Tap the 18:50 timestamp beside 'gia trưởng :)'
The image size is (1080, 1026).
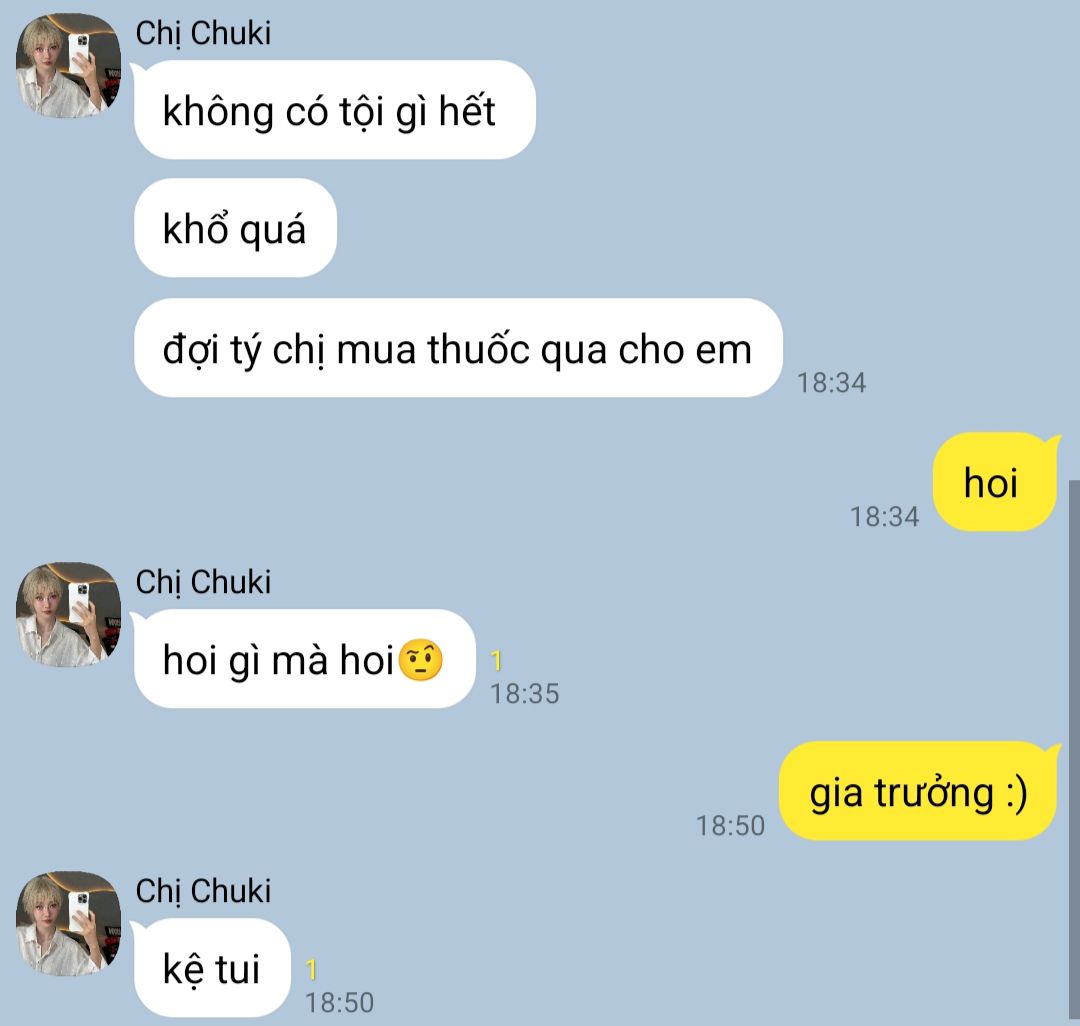coord(730,826)
